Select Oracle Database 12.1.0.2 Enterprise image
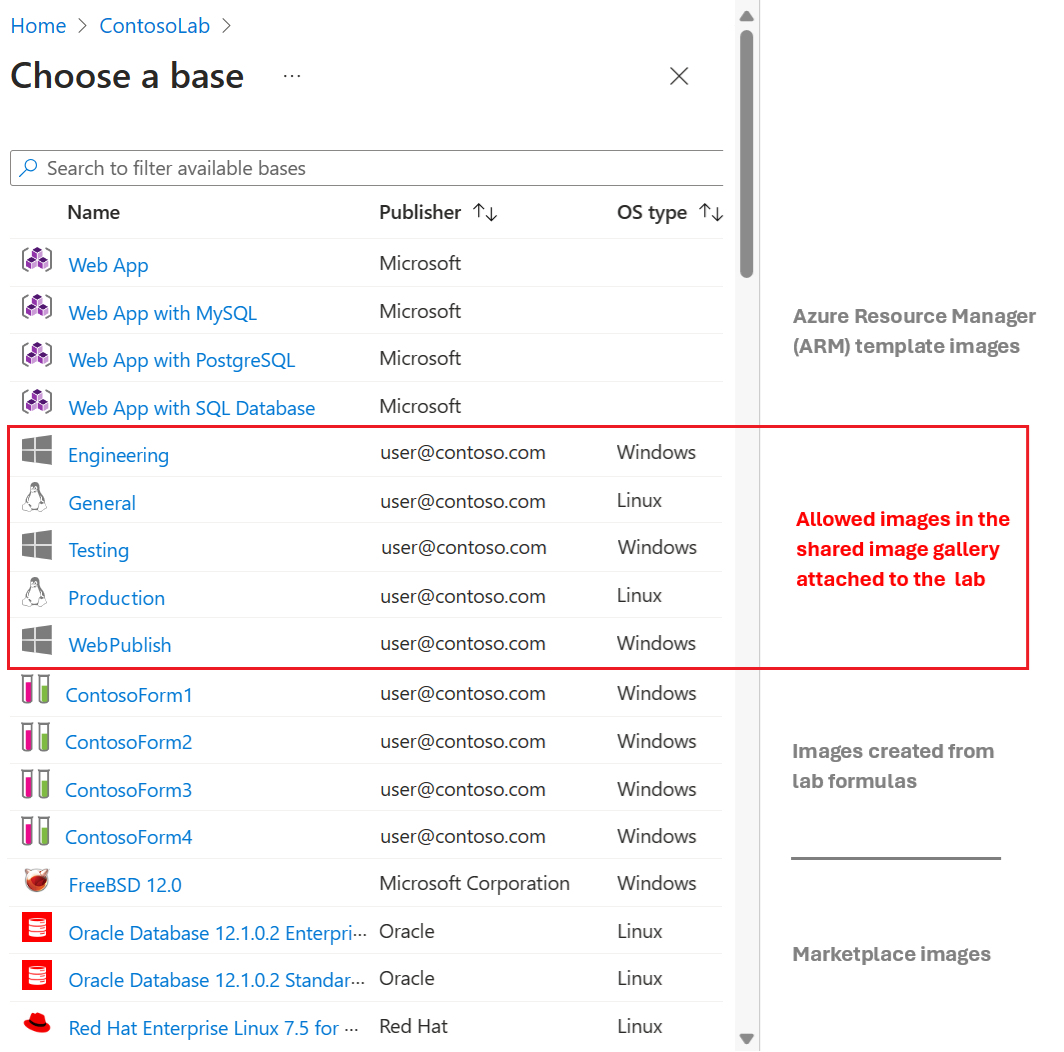 [x=217, y=933]
